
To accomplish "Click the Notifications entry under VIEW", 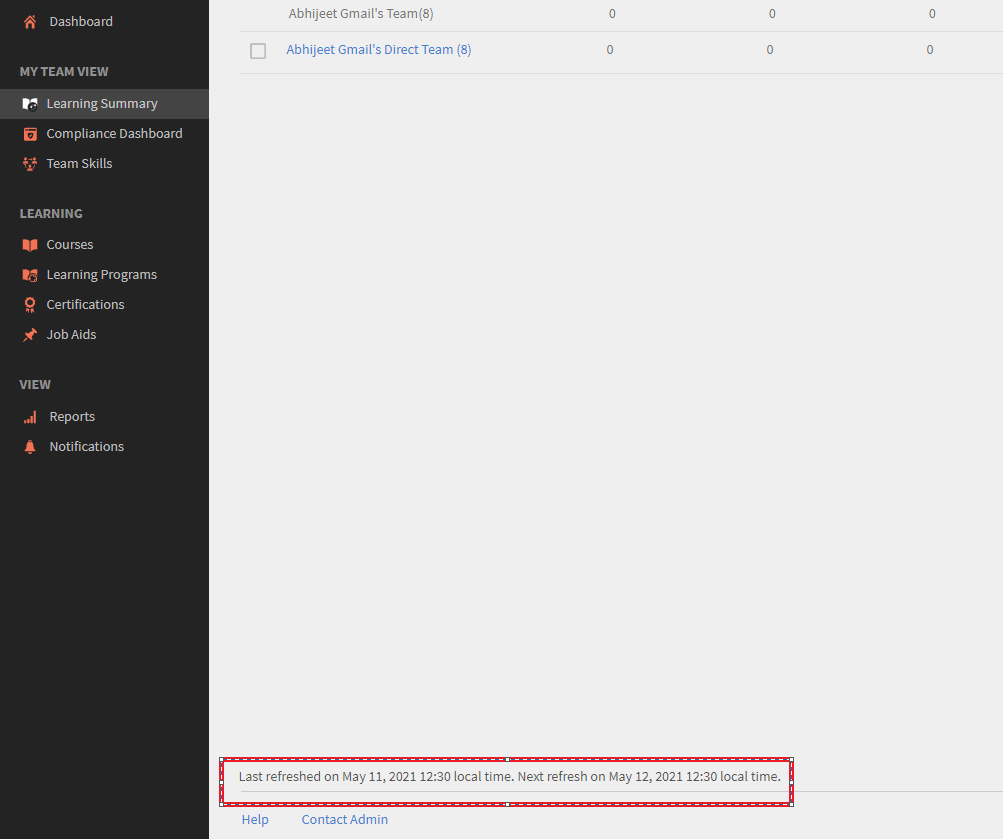I will point(86,446).
